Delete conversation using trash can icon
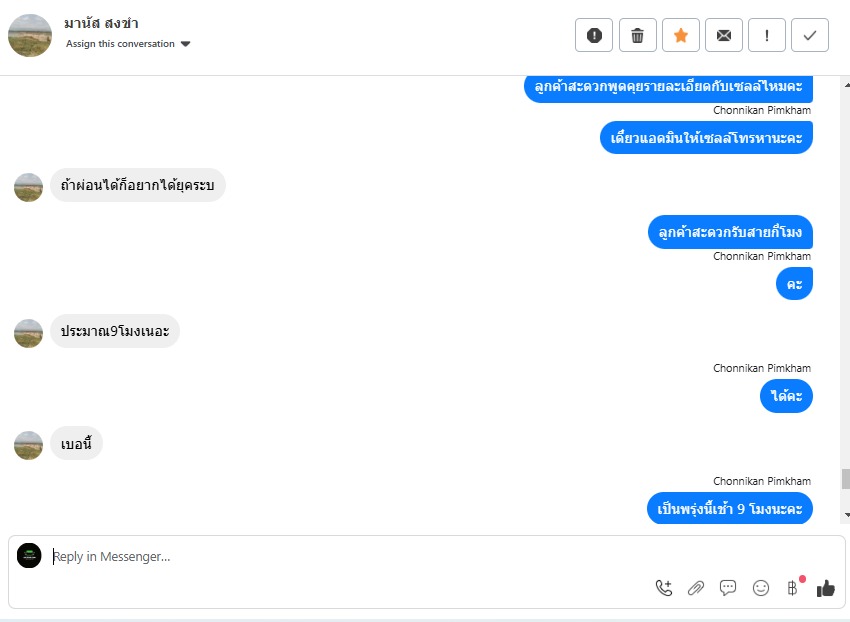 [638, 35]
